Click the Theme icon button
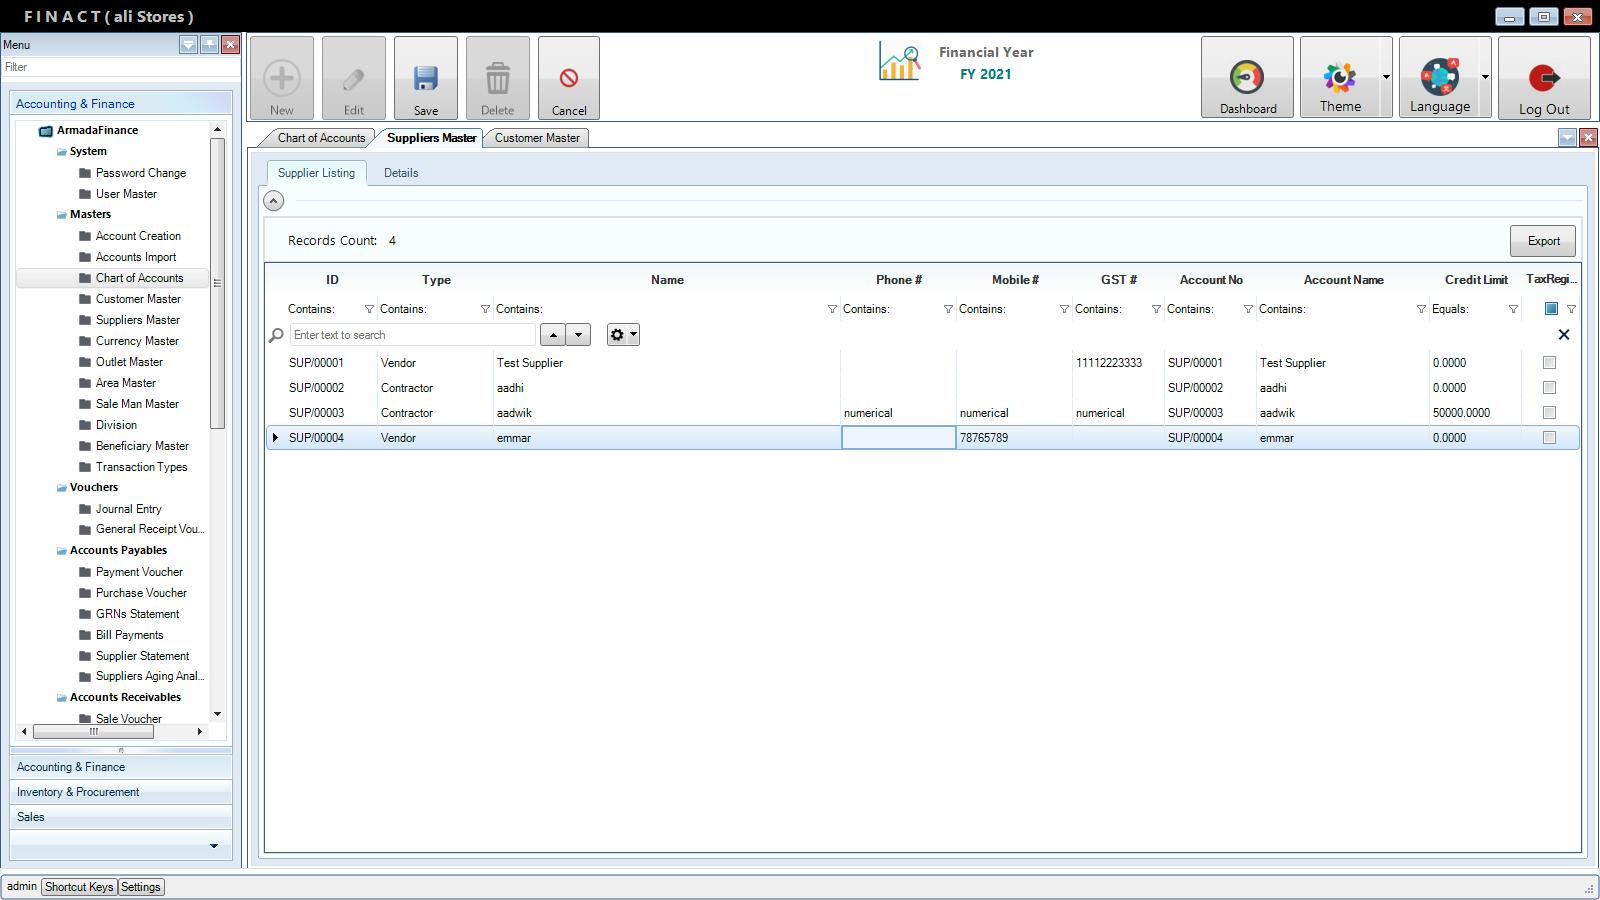This screenshot has width=1600, height=900. 1339,78
